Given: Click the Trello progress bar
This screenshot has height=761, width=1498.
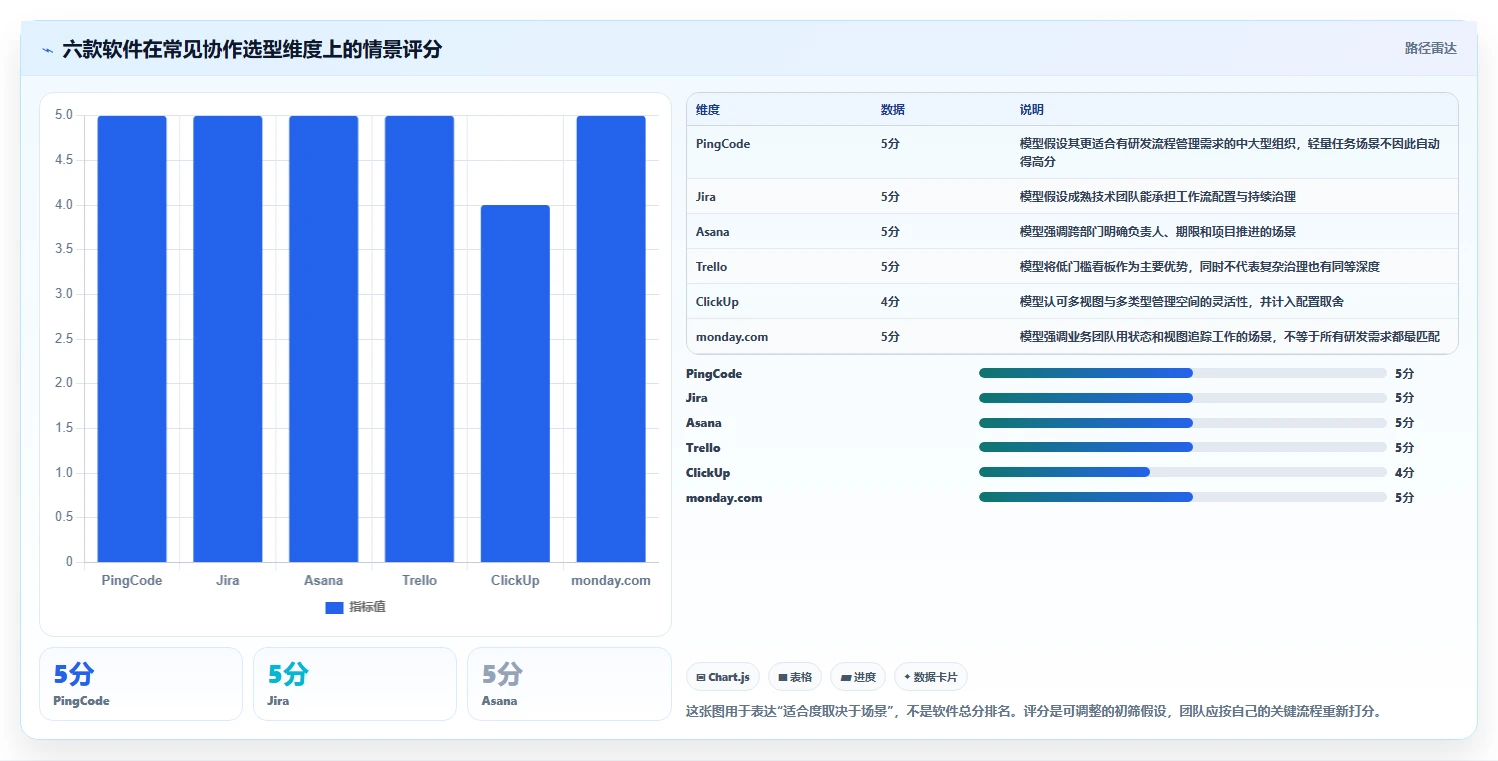Looking at the screenshot, I should pos(1183,447).
